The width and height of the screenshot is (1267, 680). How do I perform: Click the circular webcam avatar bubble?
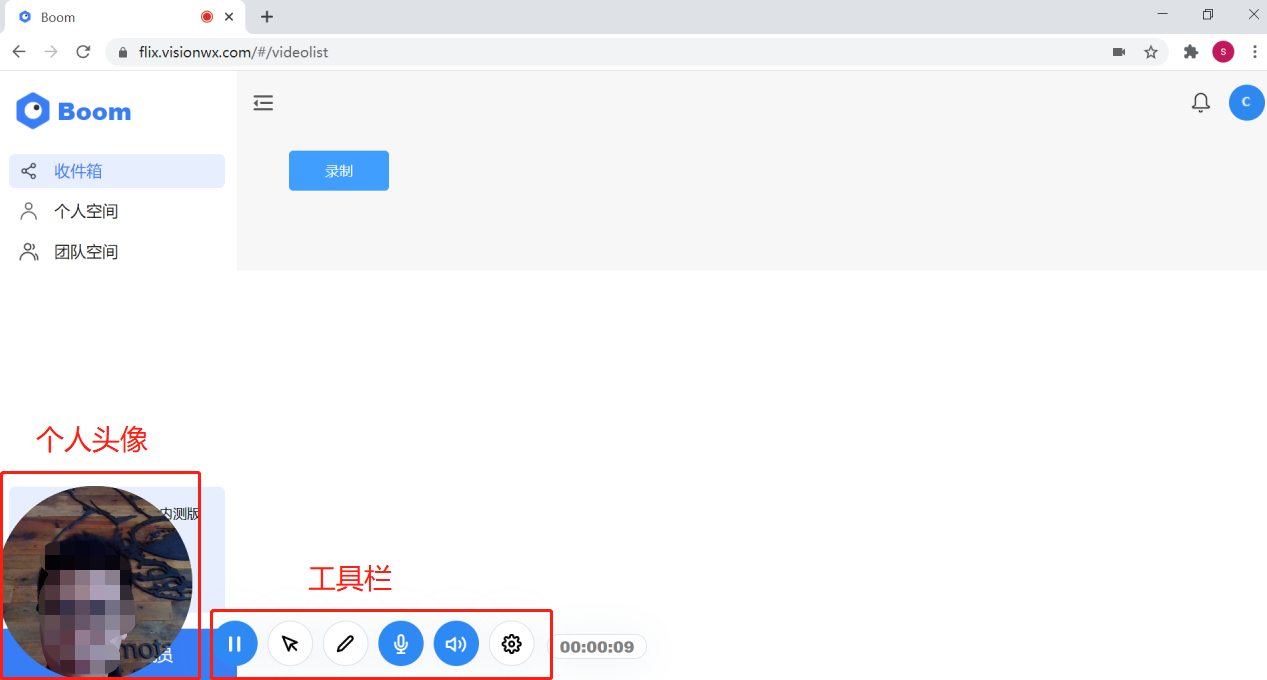pos(96,582)
